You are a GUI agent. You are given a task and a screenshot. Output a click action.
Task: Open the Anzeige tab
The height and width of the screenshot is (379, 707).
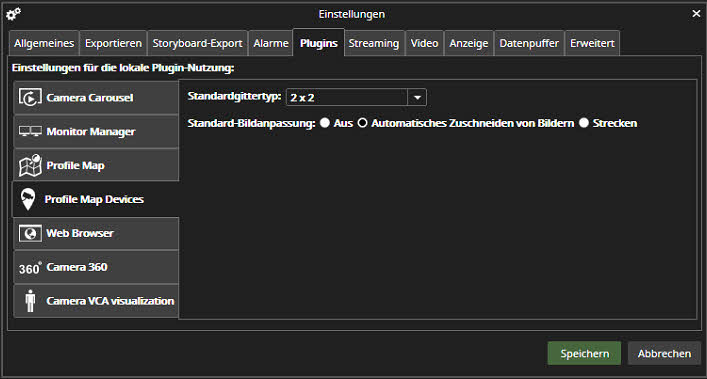469,43
